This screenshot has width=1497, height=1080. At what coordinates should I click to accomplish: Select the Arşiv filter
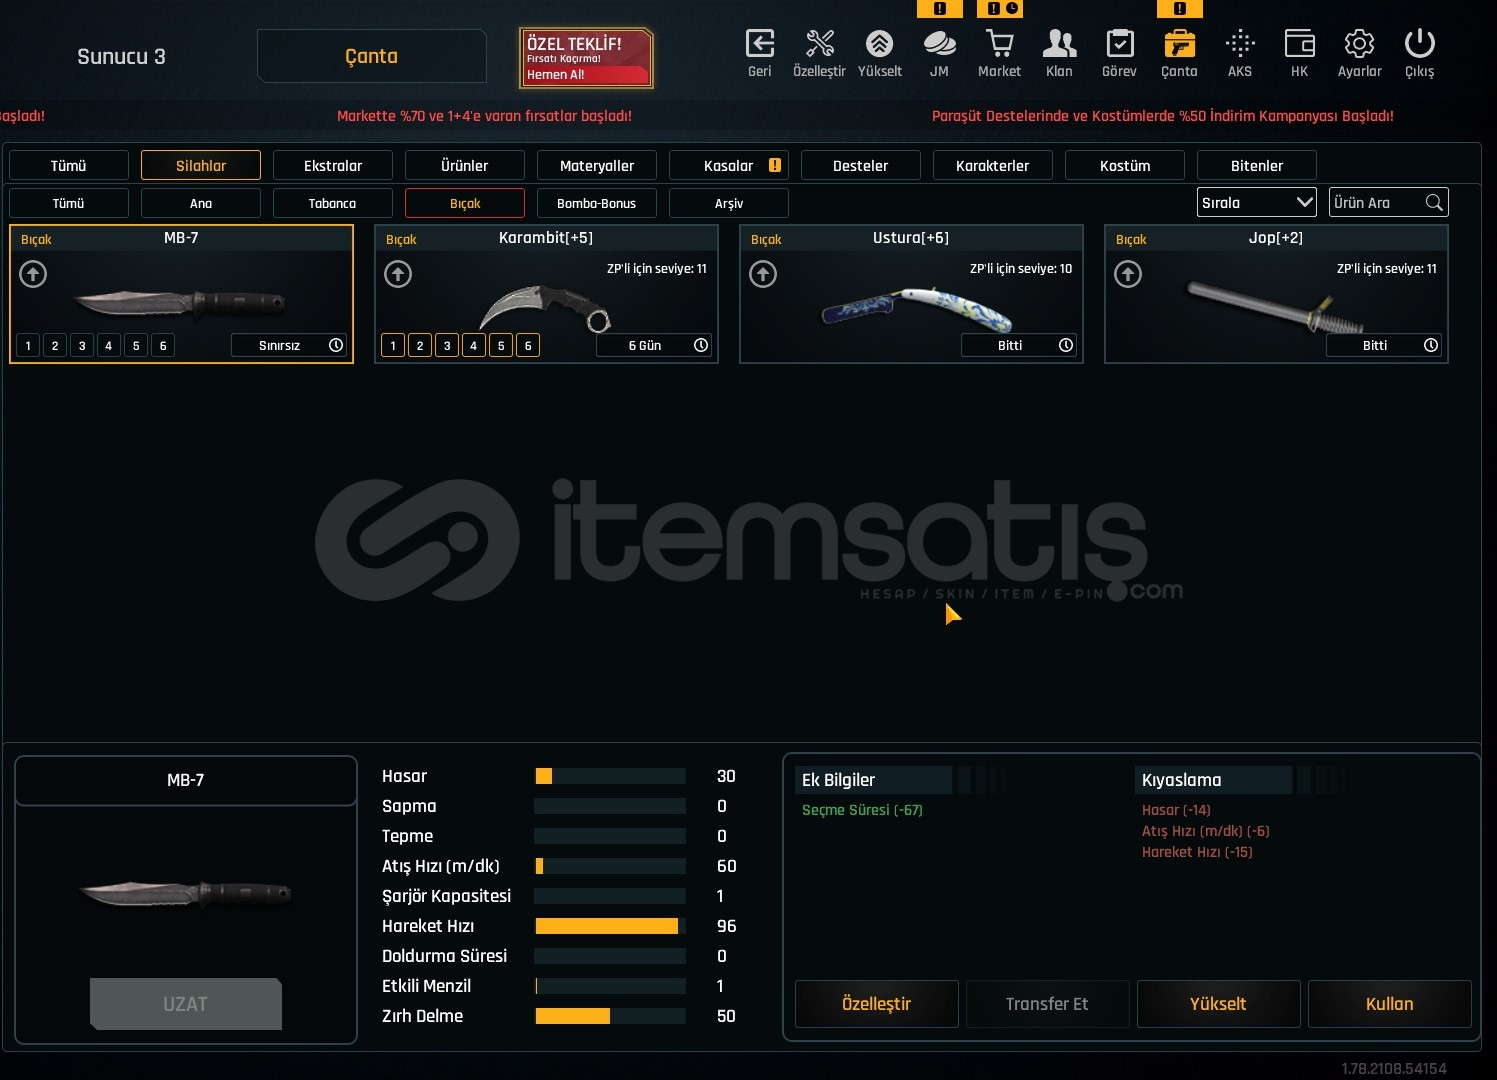[729, 203]
